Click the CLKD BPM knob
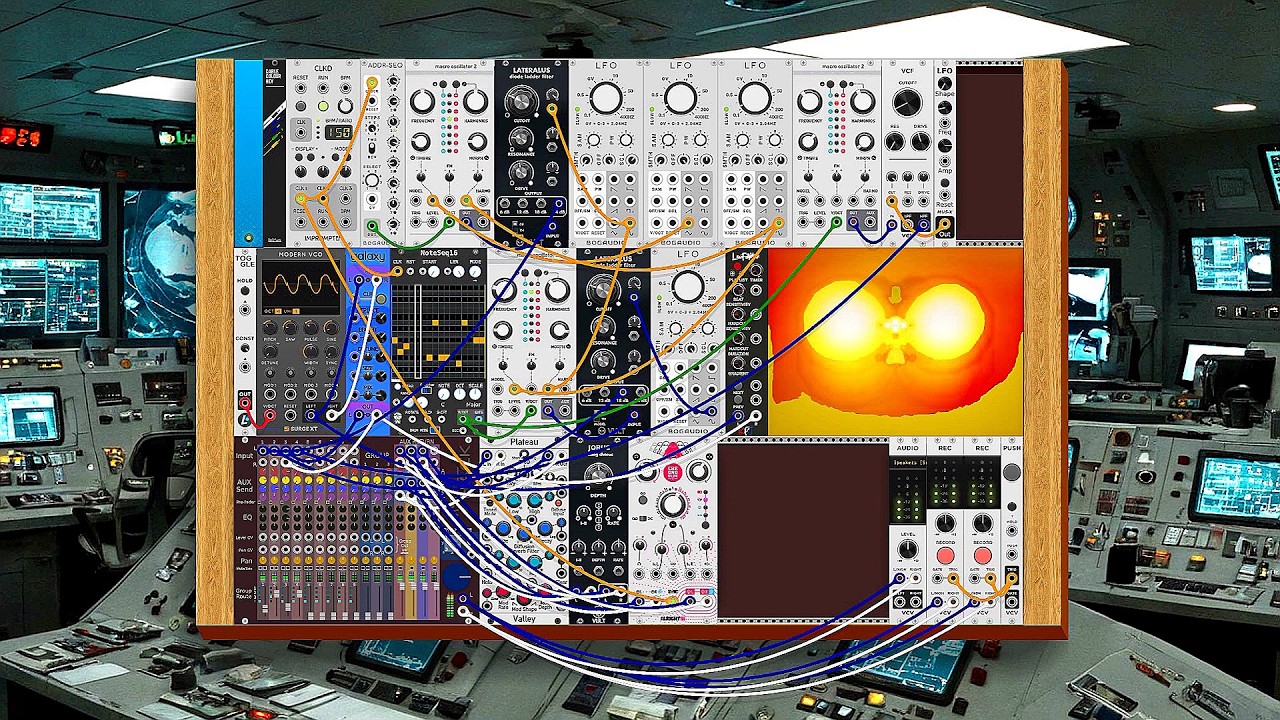Screen dimensions: 1280x720 pos(345,106)
